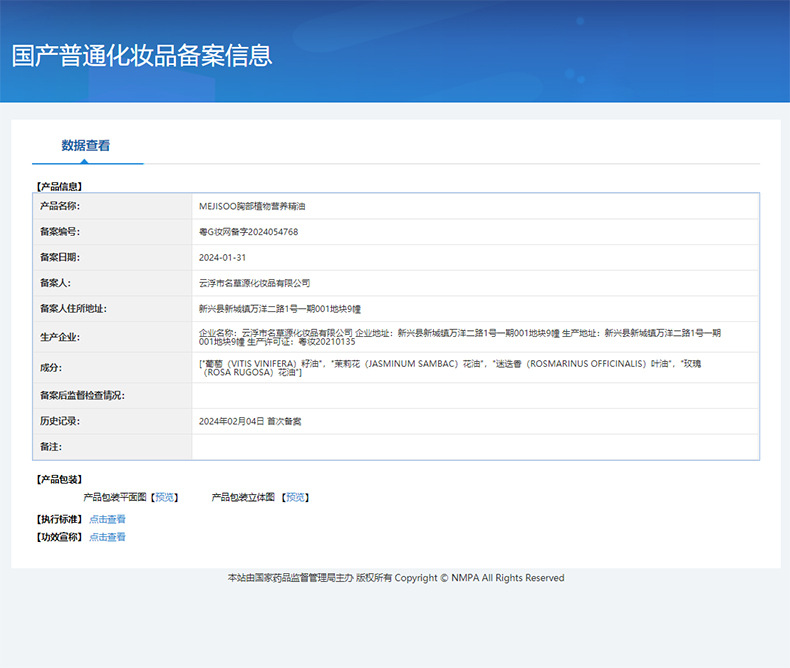
Task: Click the 【执行标准】 label
Action: pos(59,519)
